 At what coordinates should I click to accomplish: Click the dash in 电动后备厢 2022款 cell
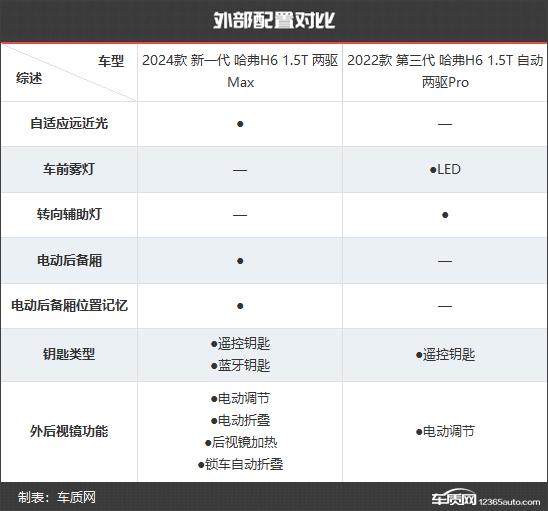tap(445, 261)
